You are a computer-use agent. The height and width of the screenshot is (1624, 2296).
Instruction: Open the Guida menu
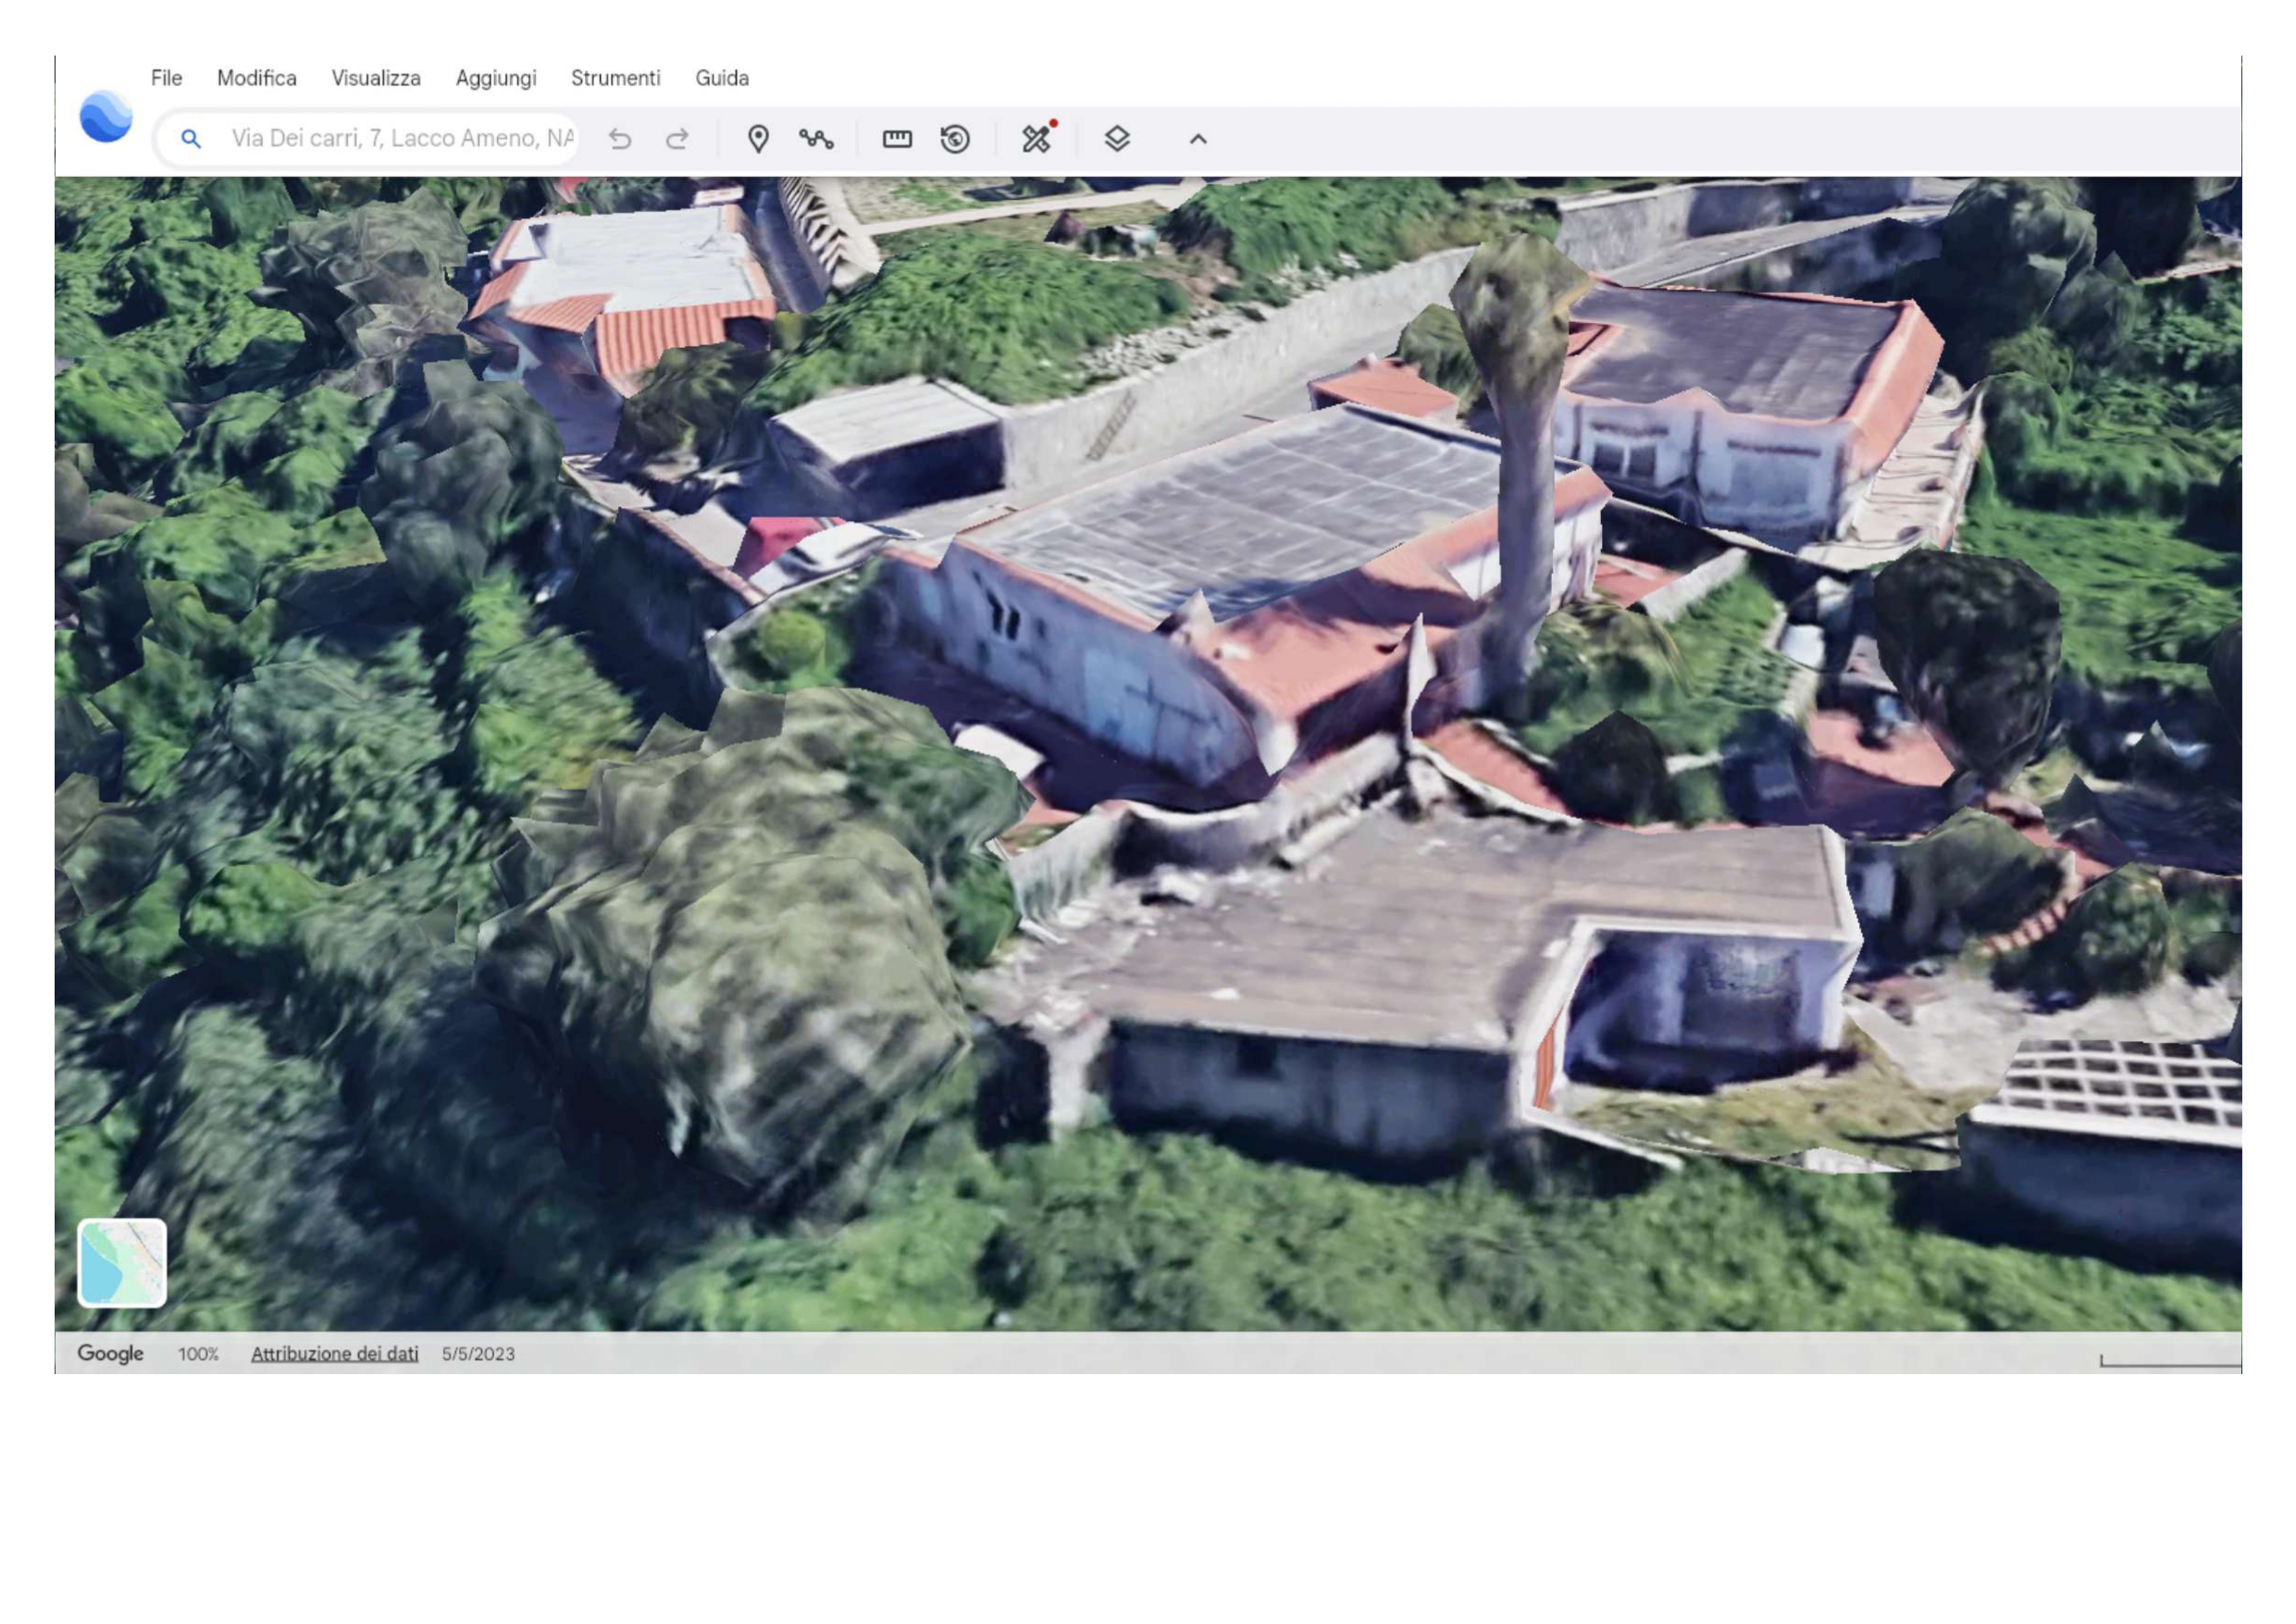(x=722, y=78)
